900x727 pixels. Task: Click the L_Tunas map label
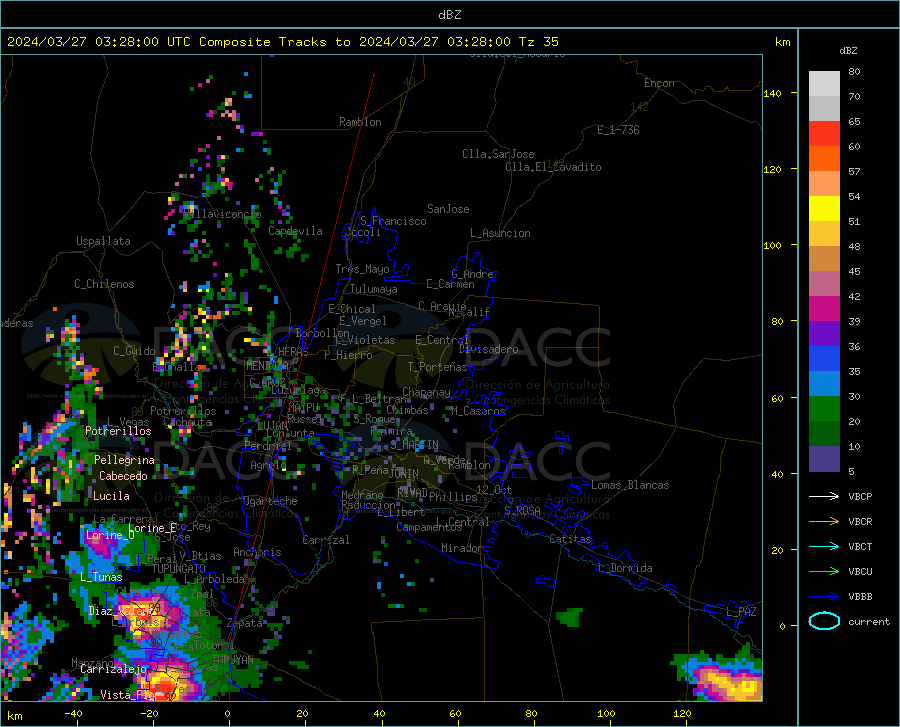[101, 577]
